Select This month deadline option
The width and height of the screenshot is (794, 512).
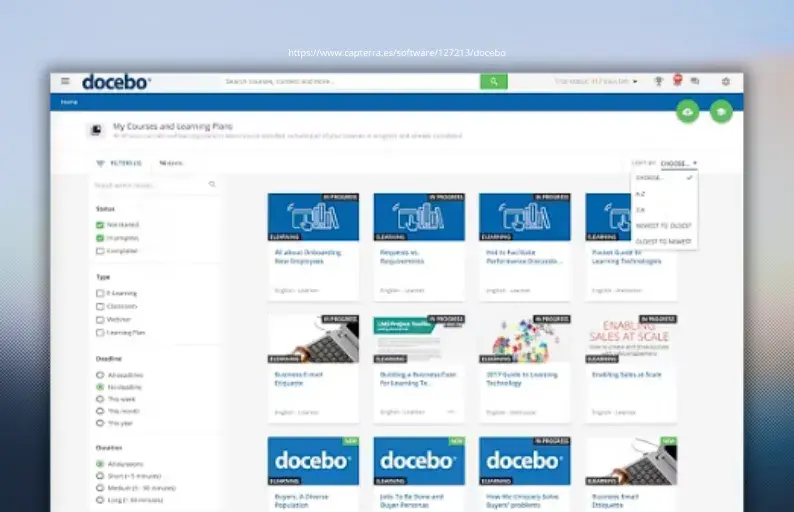point(100,411)
